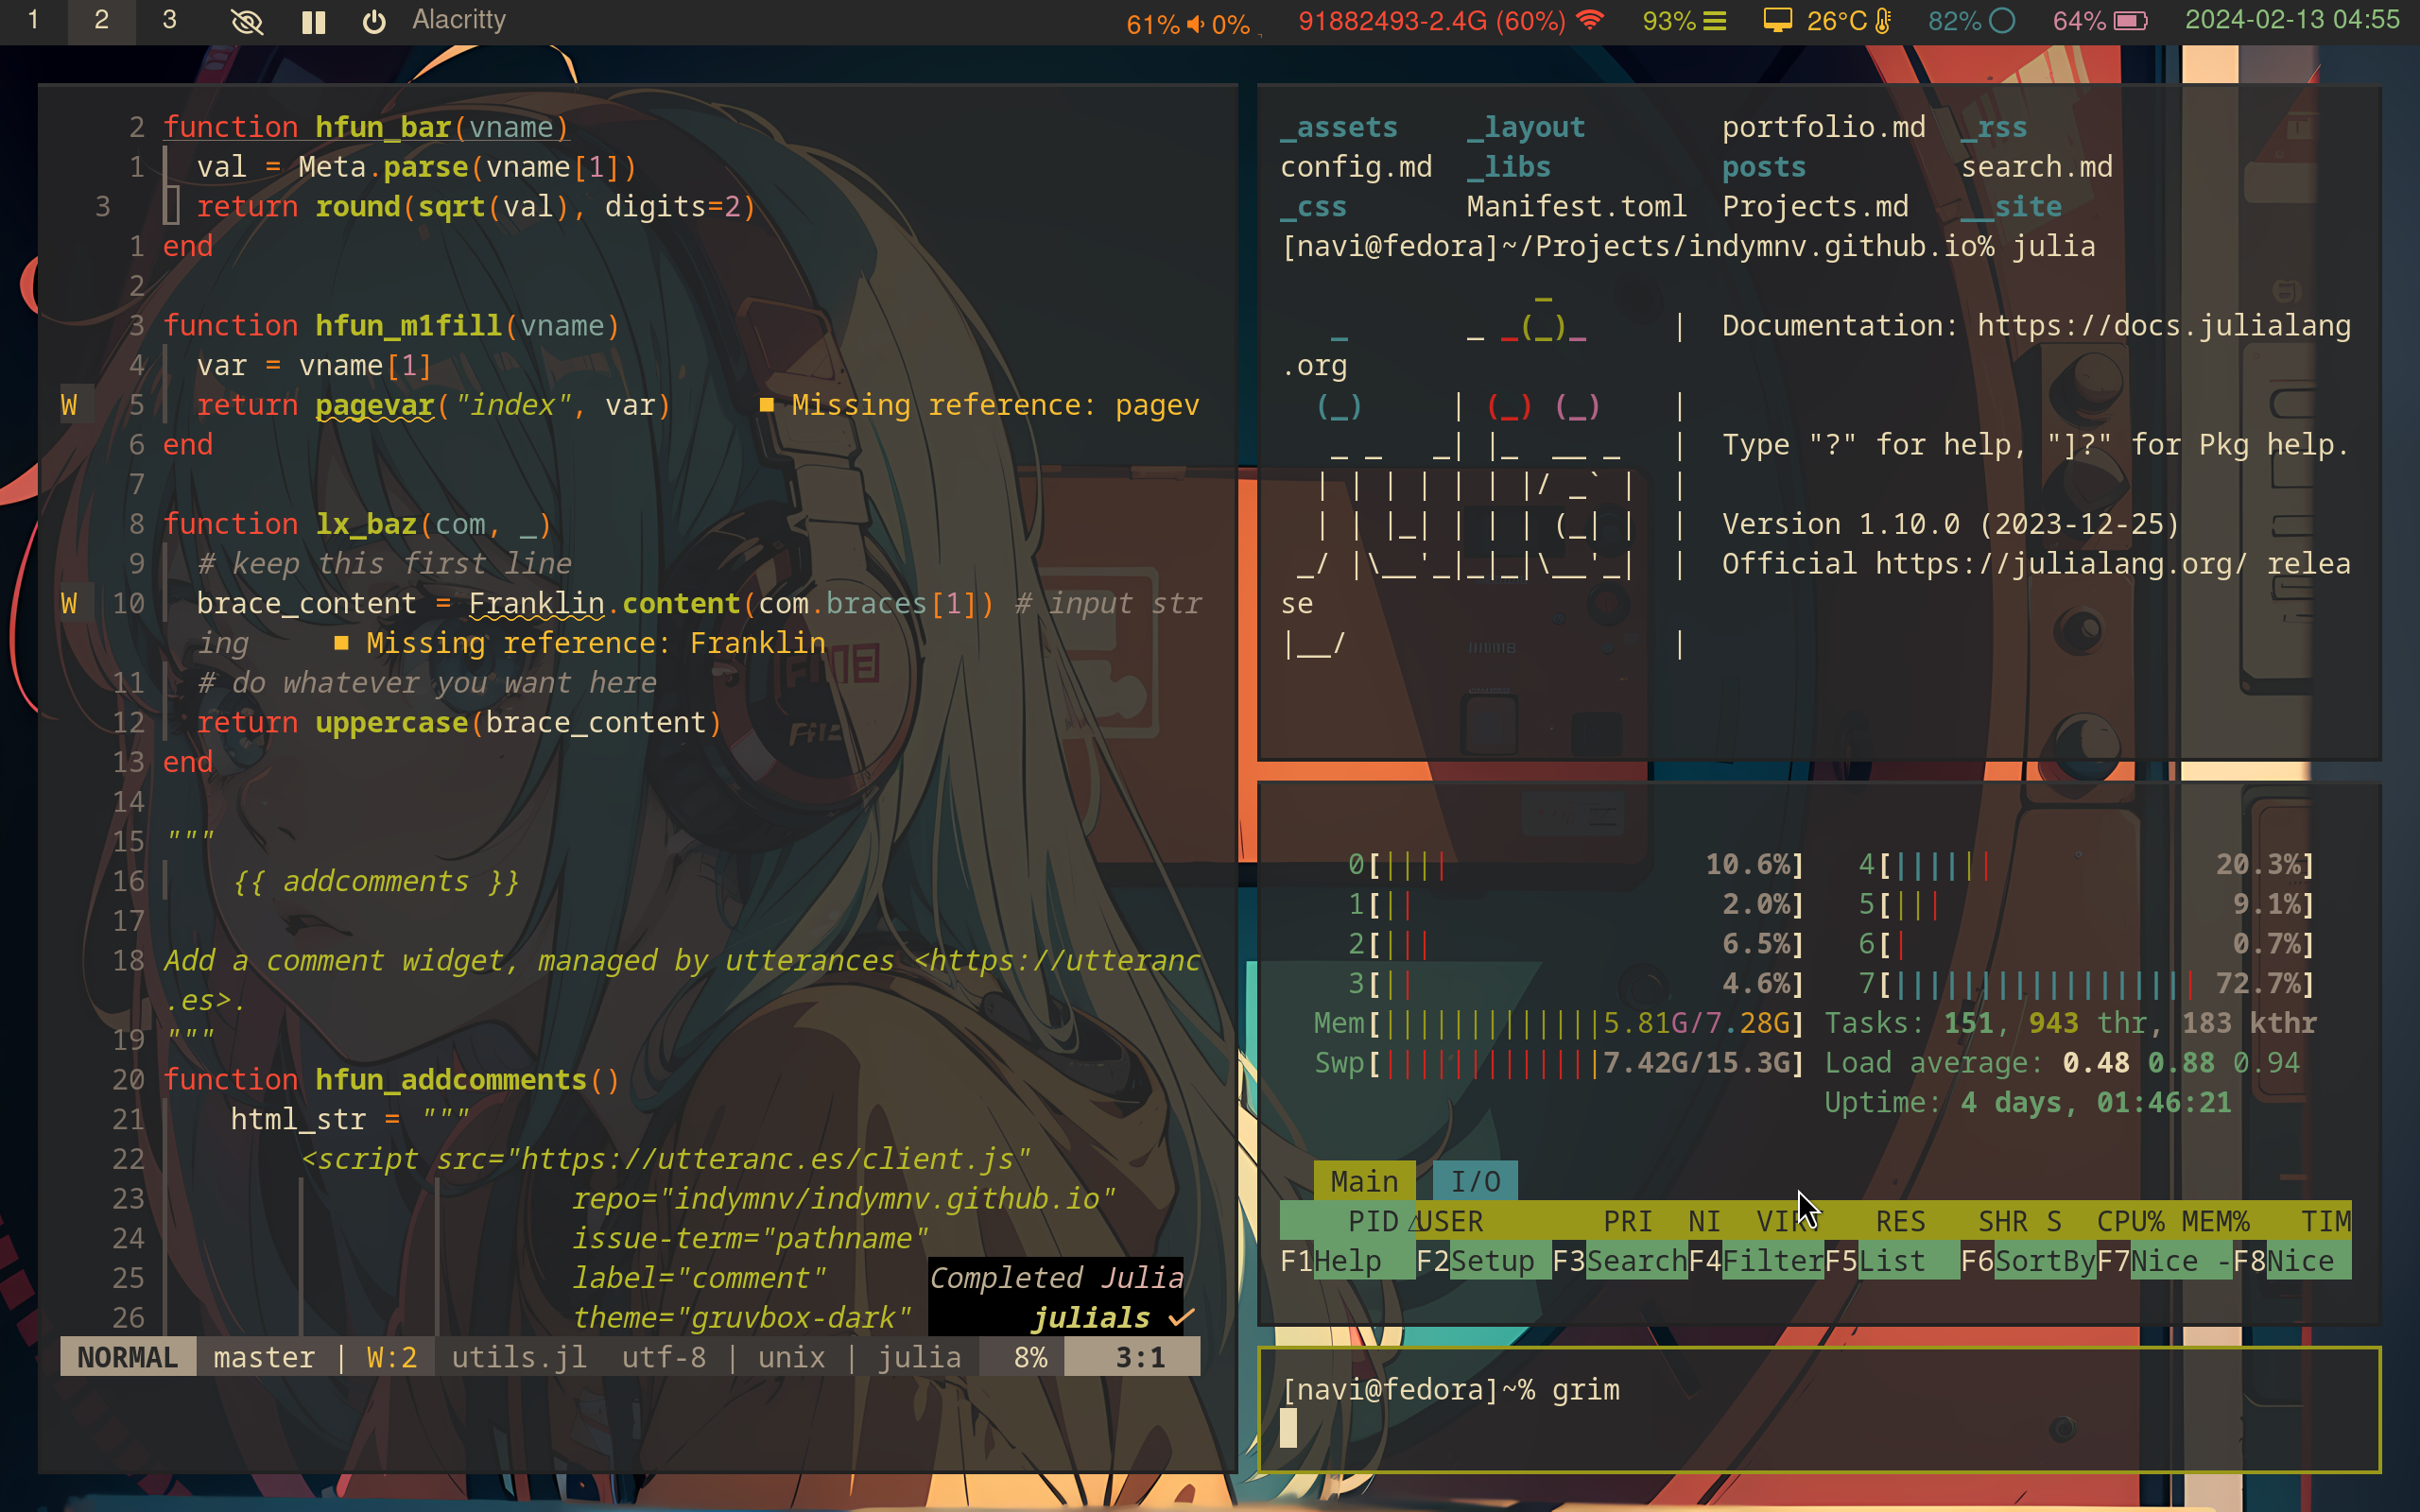Click the Missing reference: pagev diagnostic

979,405
